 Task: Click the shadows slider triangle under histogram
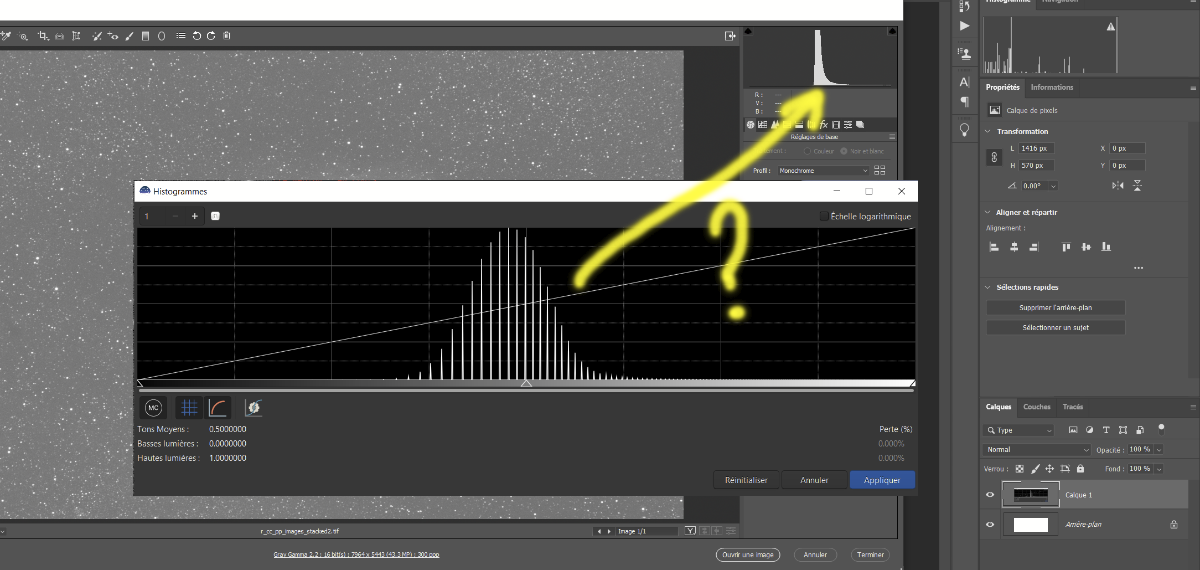click(x=141, y=383)
